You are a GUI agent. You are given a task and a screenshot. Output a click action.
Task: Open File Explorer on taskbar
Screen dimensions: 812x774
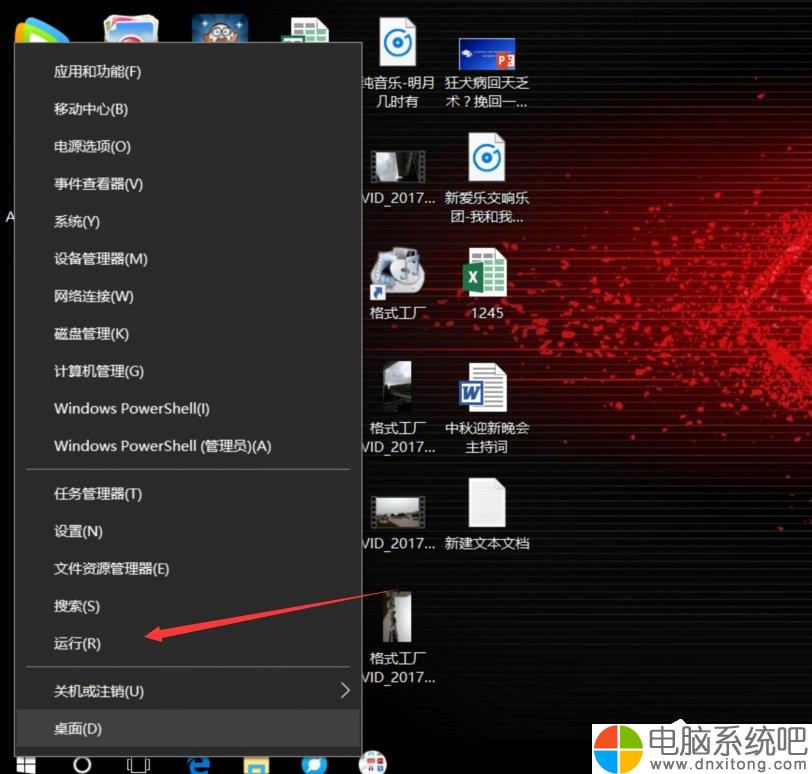256,765
